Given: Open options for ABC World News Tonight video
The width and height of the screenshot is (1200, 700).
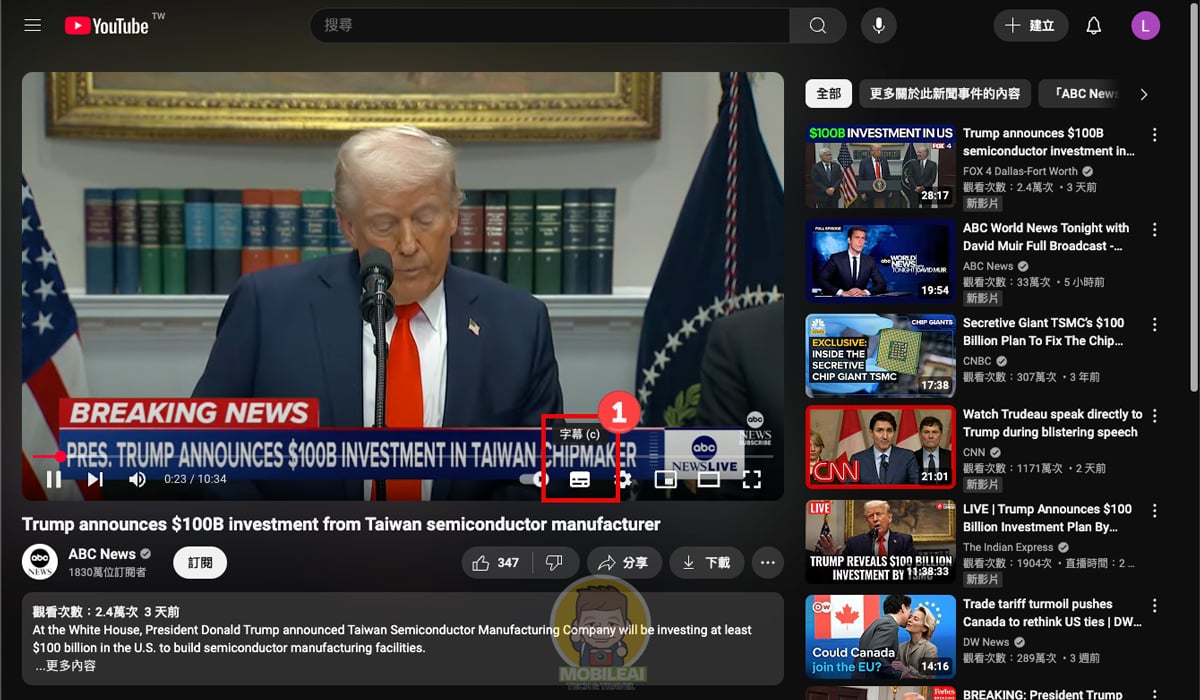Looking at the screenshot, I should pyautogui.click(x=1155, y=230).
